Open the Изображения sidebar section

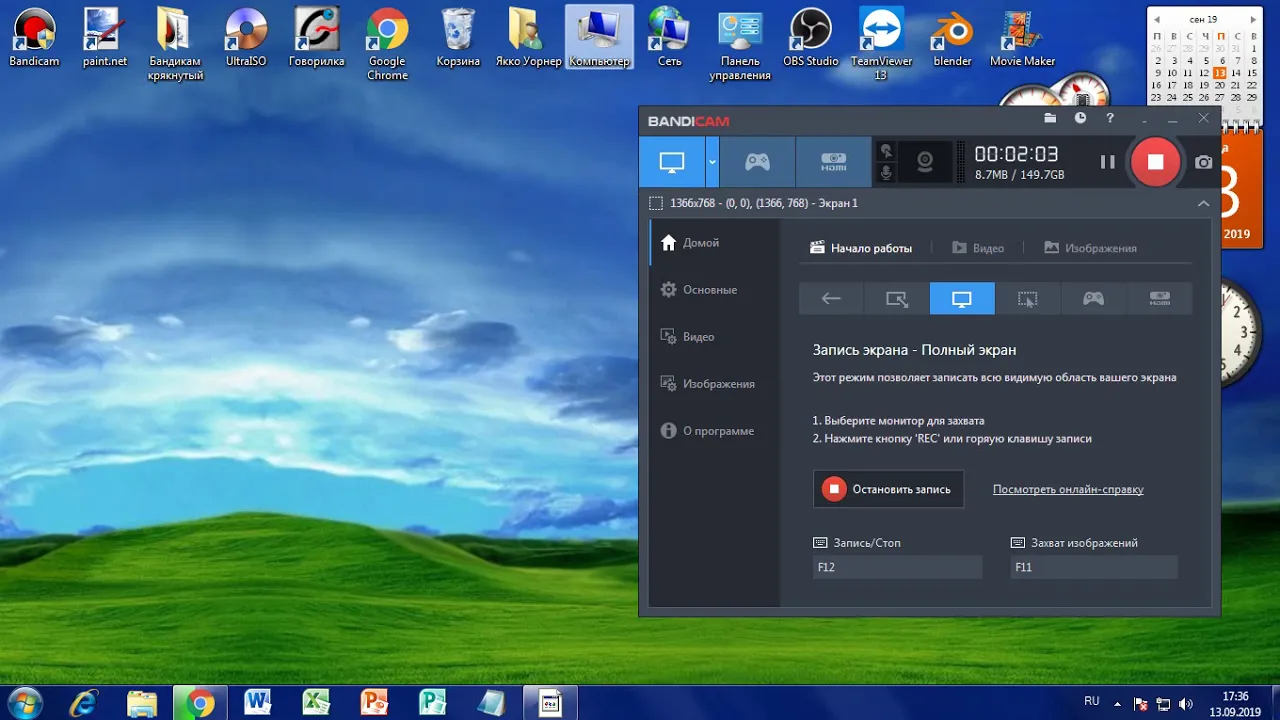[714, 384]
